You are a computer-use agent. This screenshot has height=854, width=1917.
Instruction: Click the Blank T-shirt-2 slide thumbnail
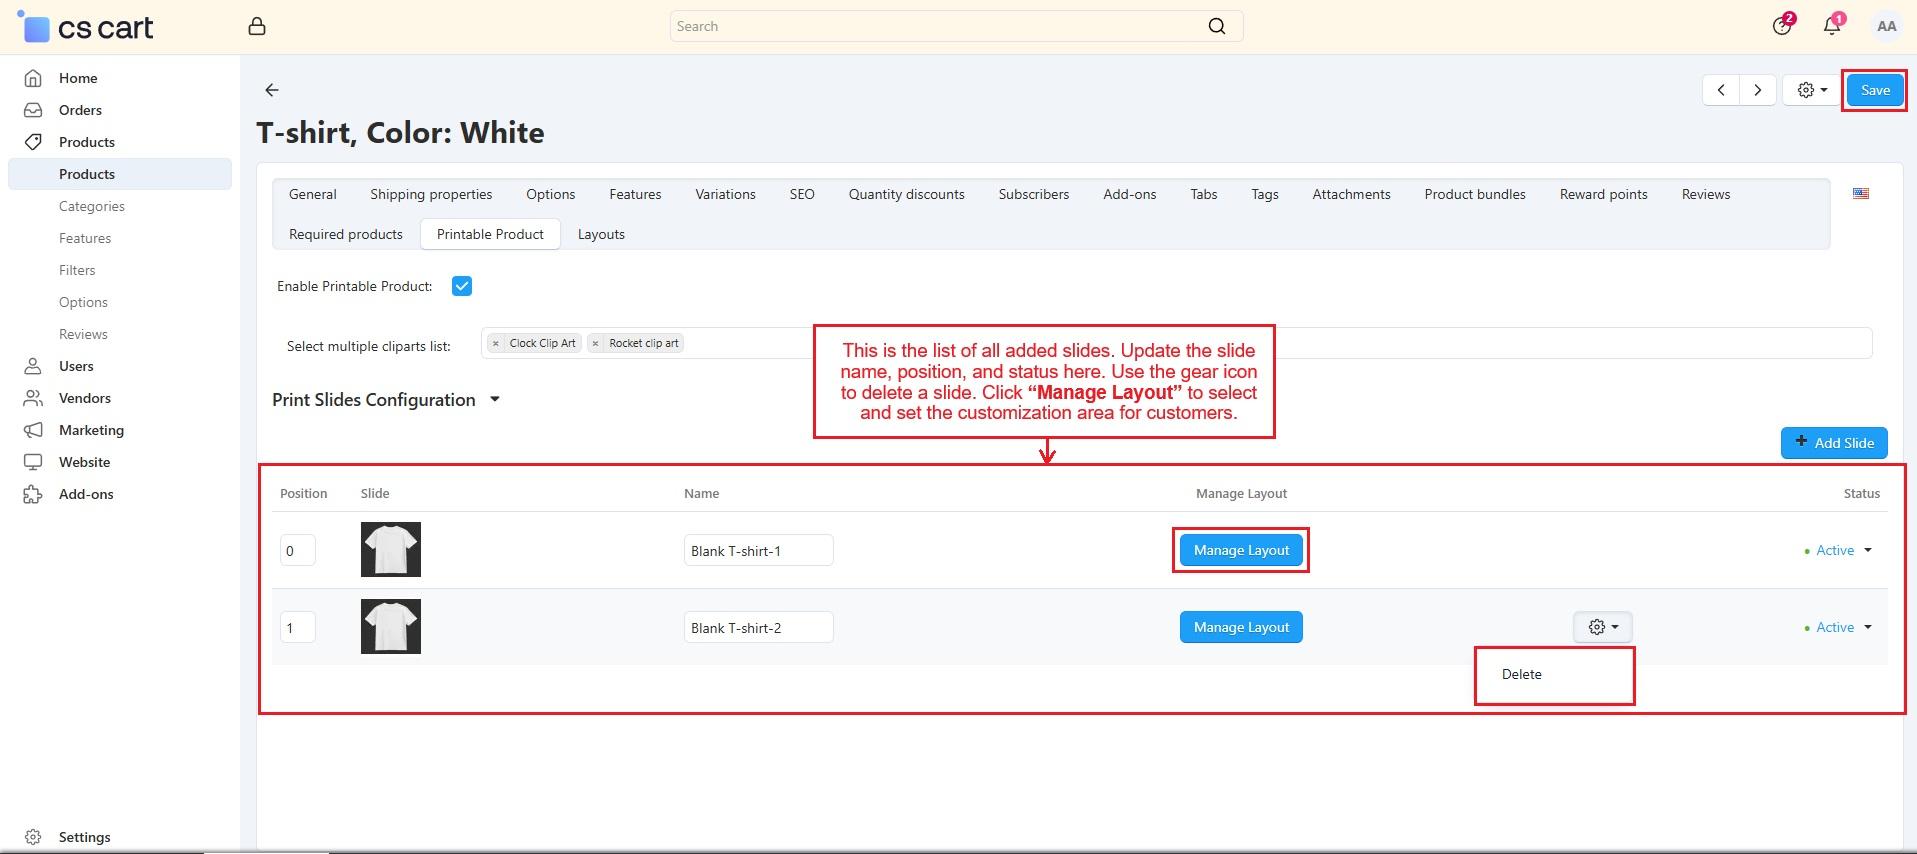tap(391, 627)
